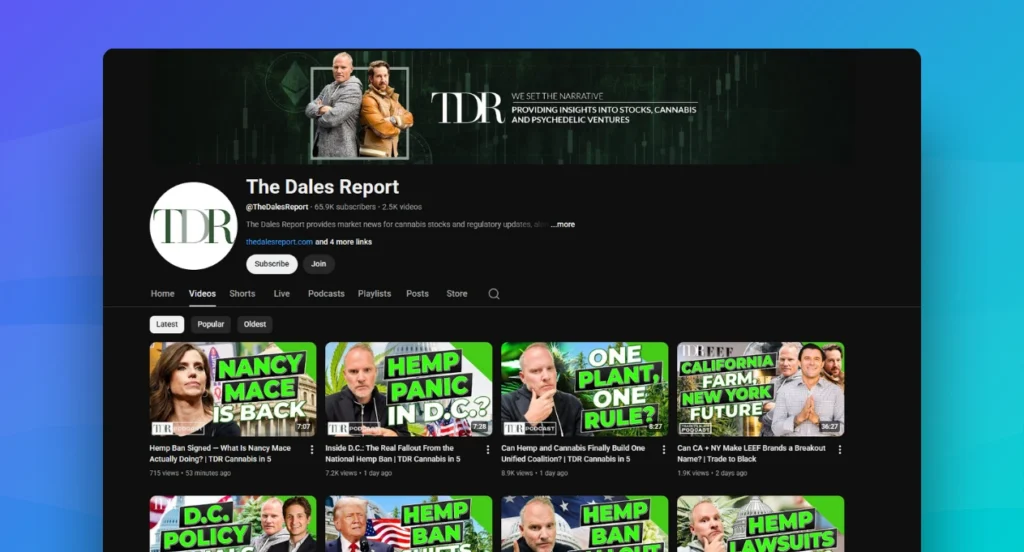This screenshot has height=552, width=1024.
Task: Open options menu for Inside D.C. video
Action: click(x=487, y=449)
